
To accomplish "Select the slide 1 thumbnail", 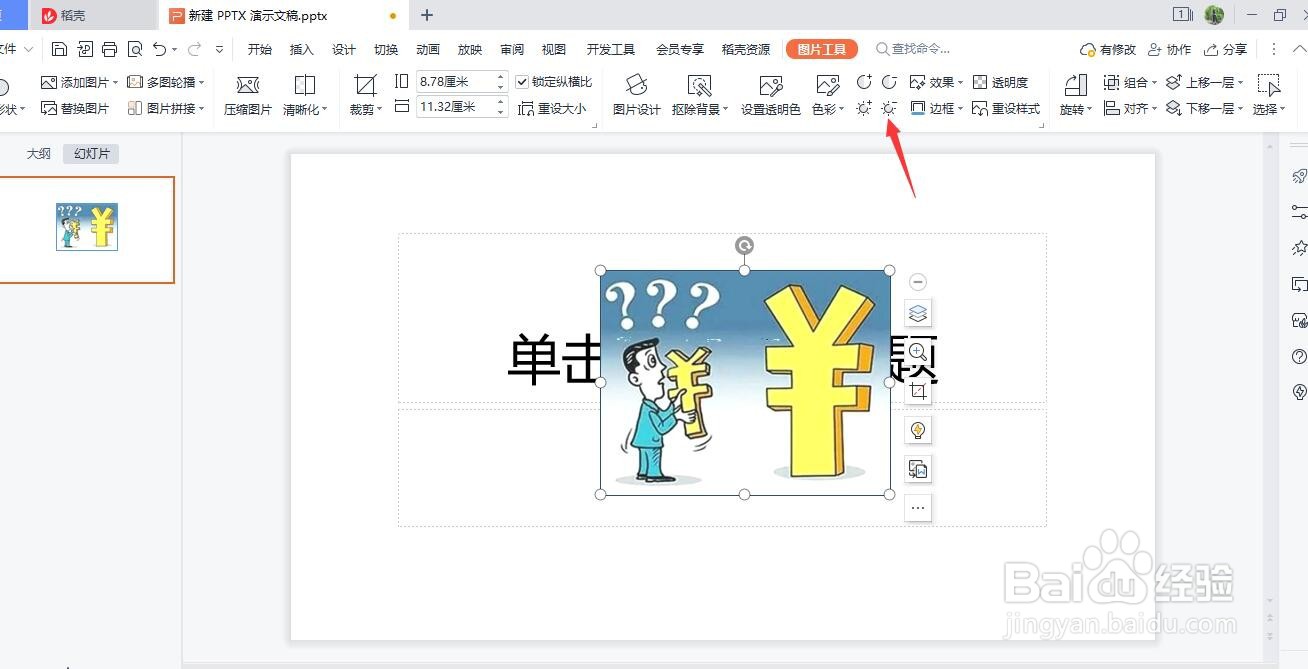I will (87, 229).
